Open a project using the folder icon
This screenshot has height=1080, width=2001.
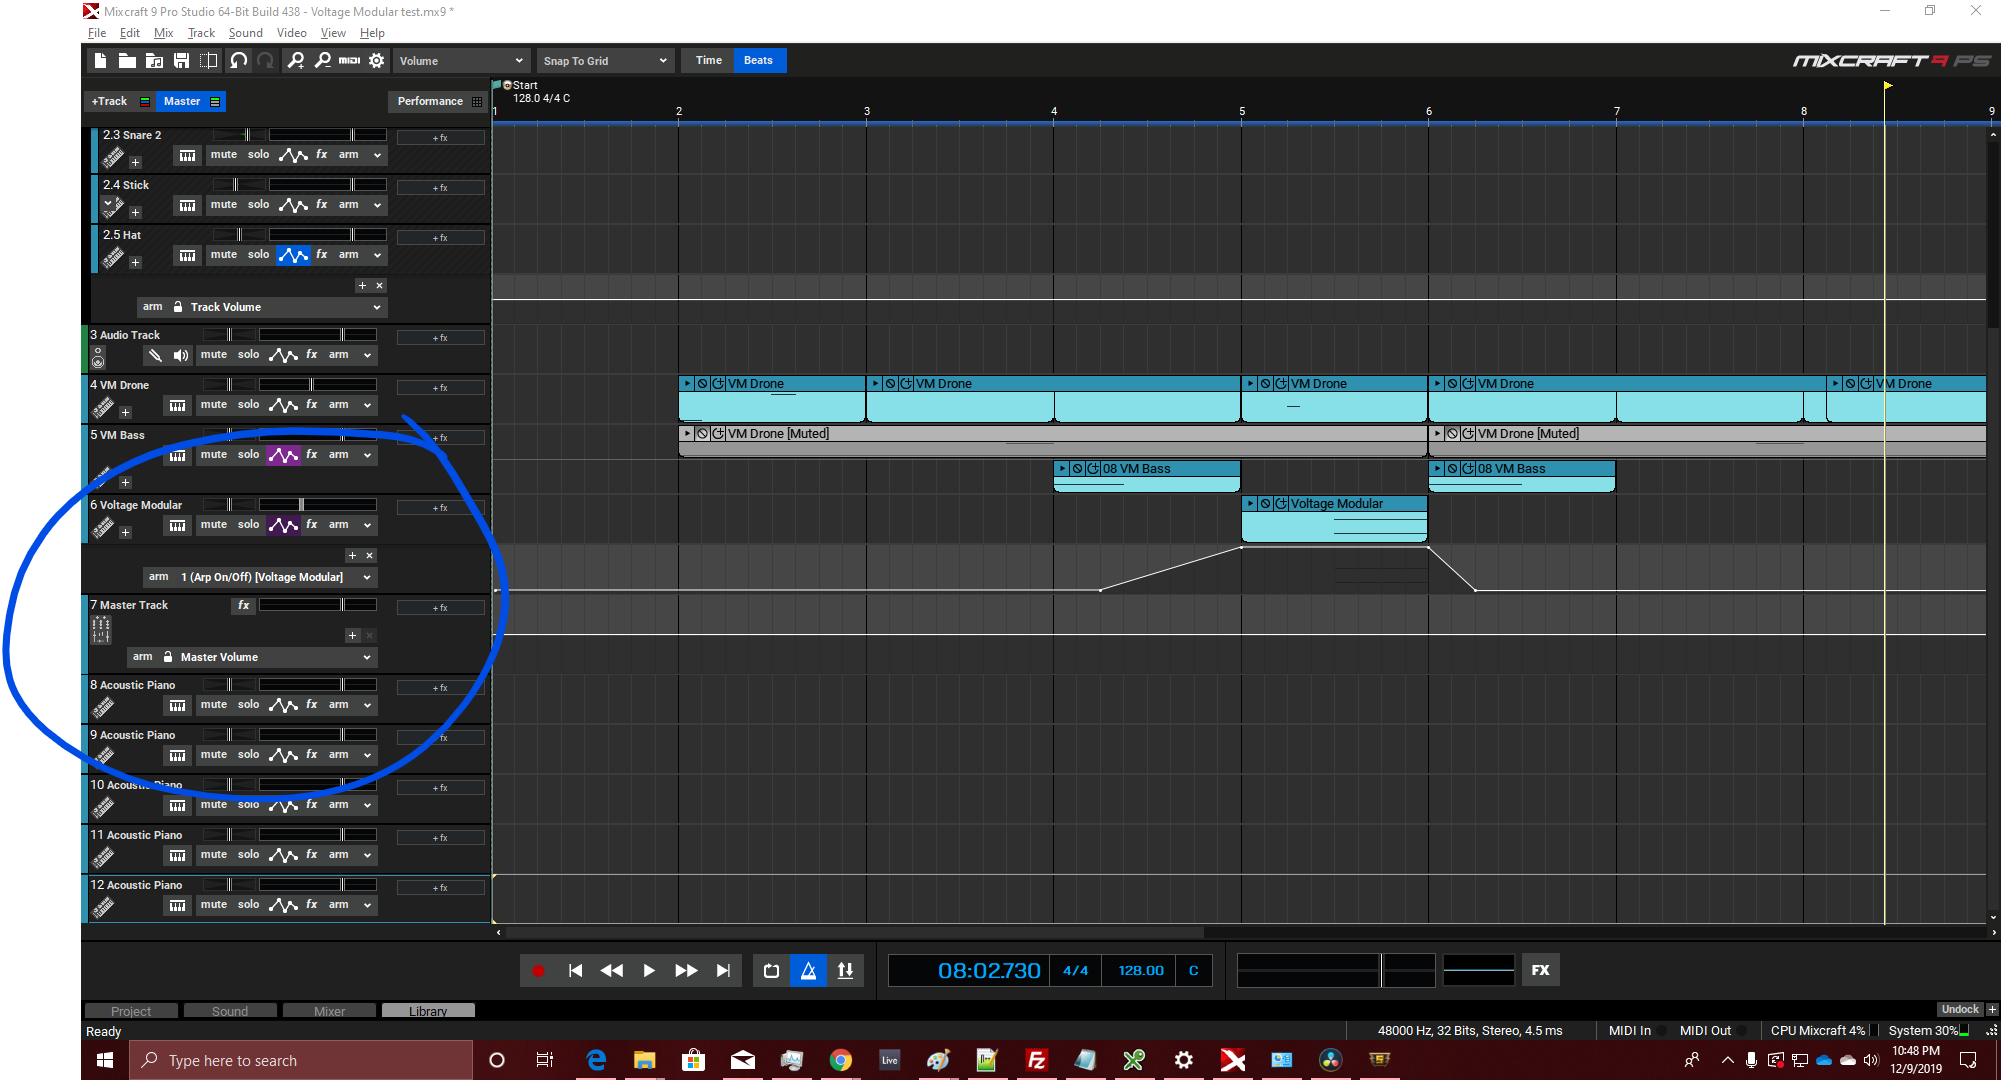[127, 61]
